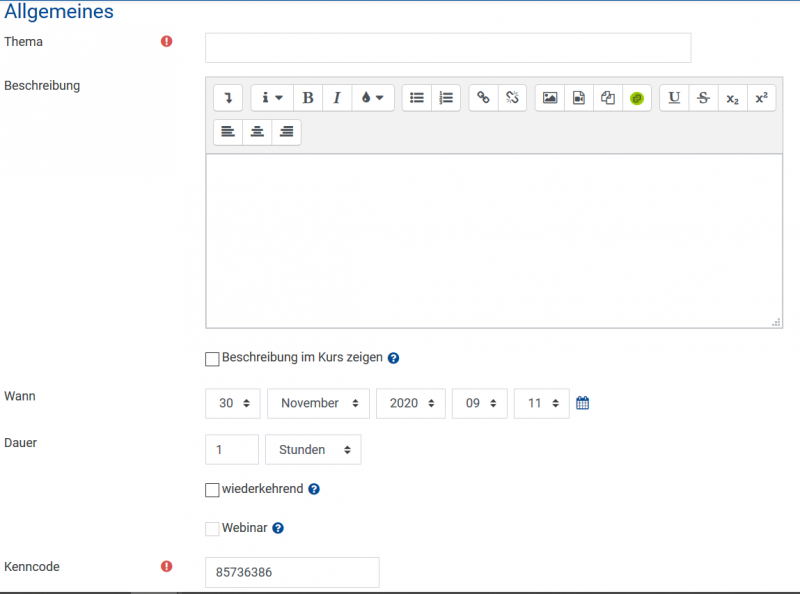Apply superscript formatting

coord(762,98)
